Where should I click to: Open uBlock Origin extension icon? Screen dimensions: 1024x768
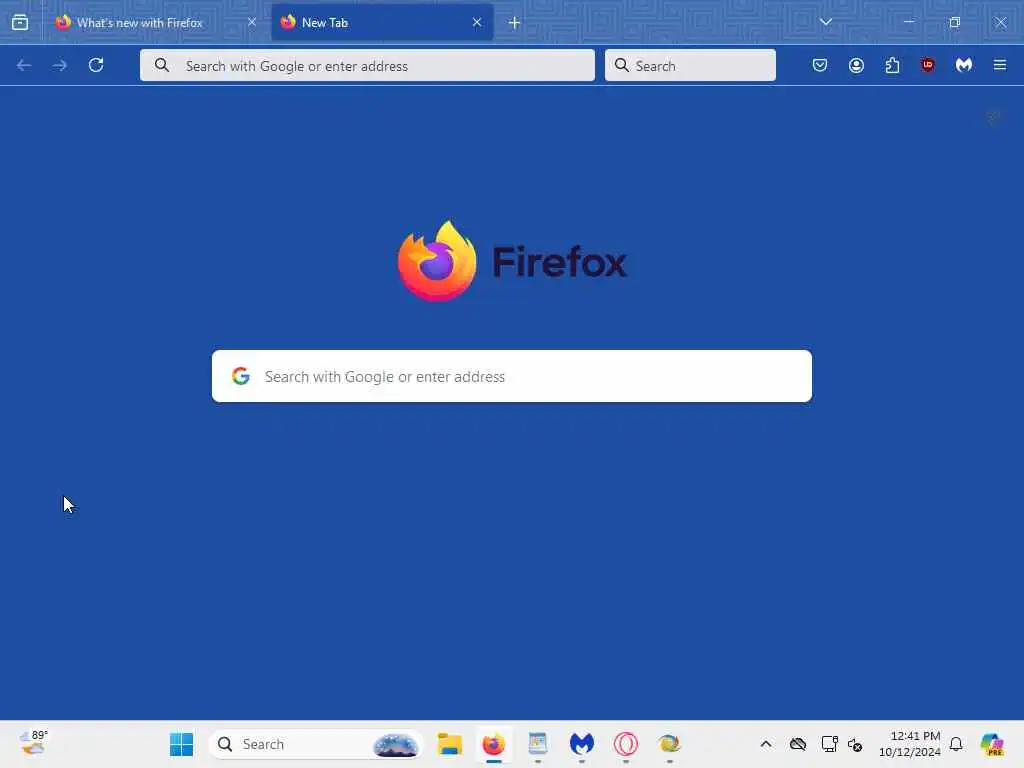928,65
